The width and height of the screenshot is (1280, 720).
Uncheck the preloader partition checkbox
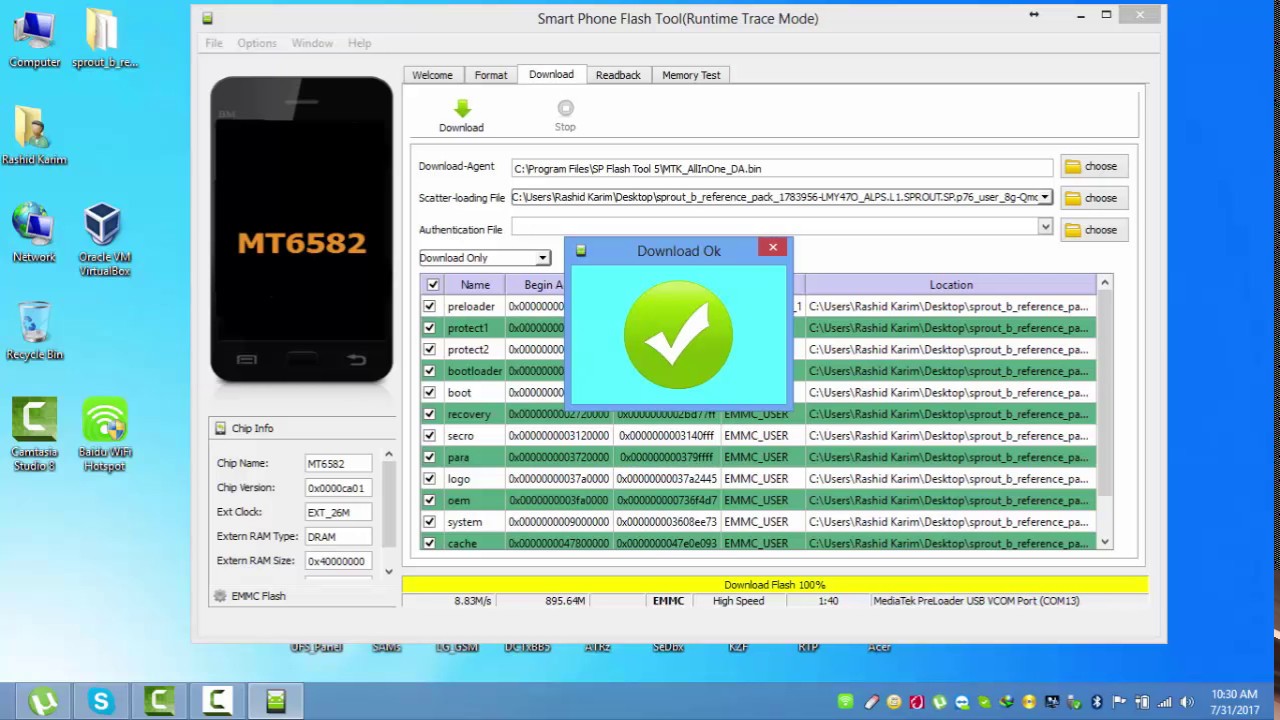coord(430,306)
